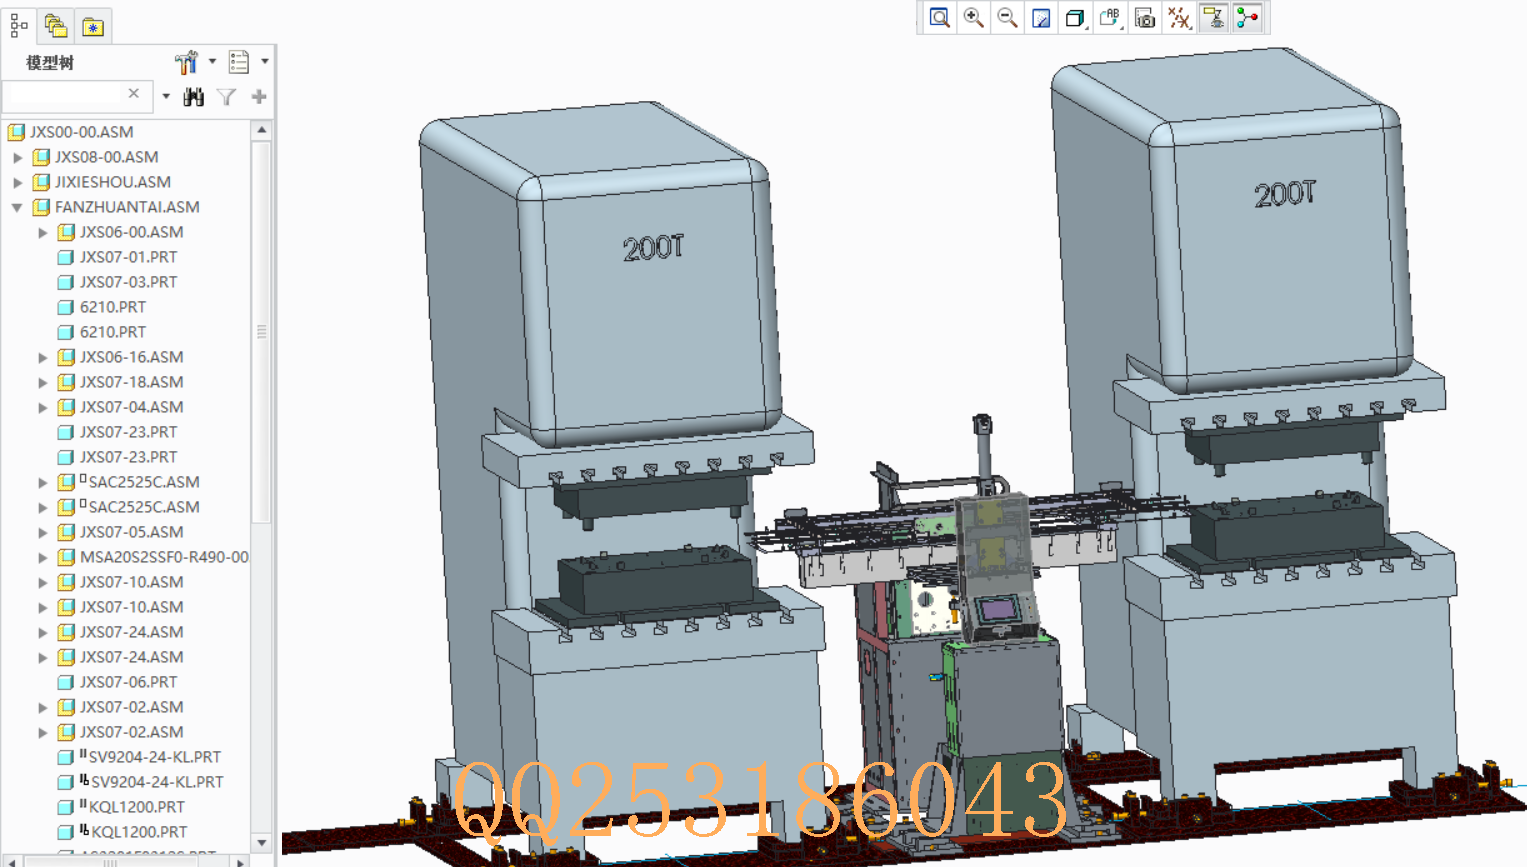Click the model tree vertical scrollbar thumb

(x=262, y=332)
